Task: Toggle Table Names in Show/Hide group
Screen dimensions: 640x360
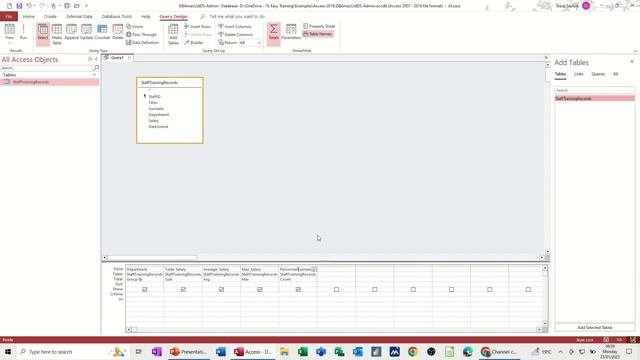Action: [318, 34]
